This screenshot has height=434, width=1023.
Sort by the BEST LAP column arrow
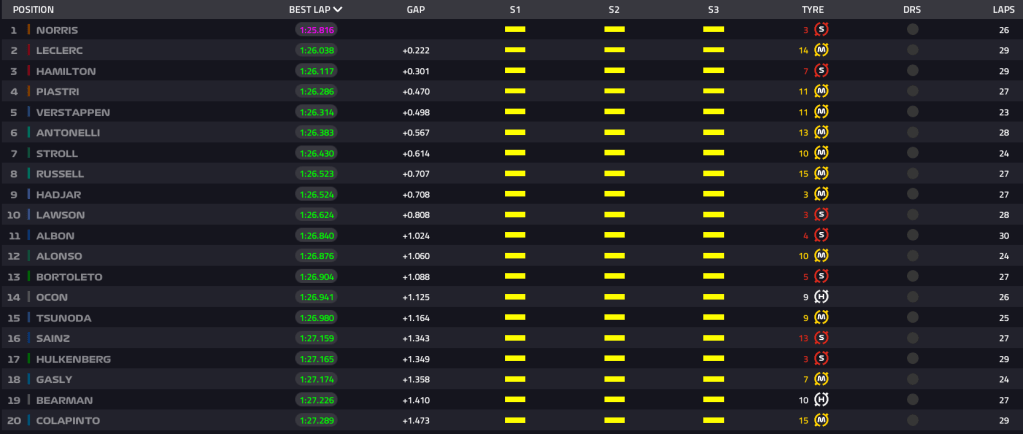tap(337, 9)
